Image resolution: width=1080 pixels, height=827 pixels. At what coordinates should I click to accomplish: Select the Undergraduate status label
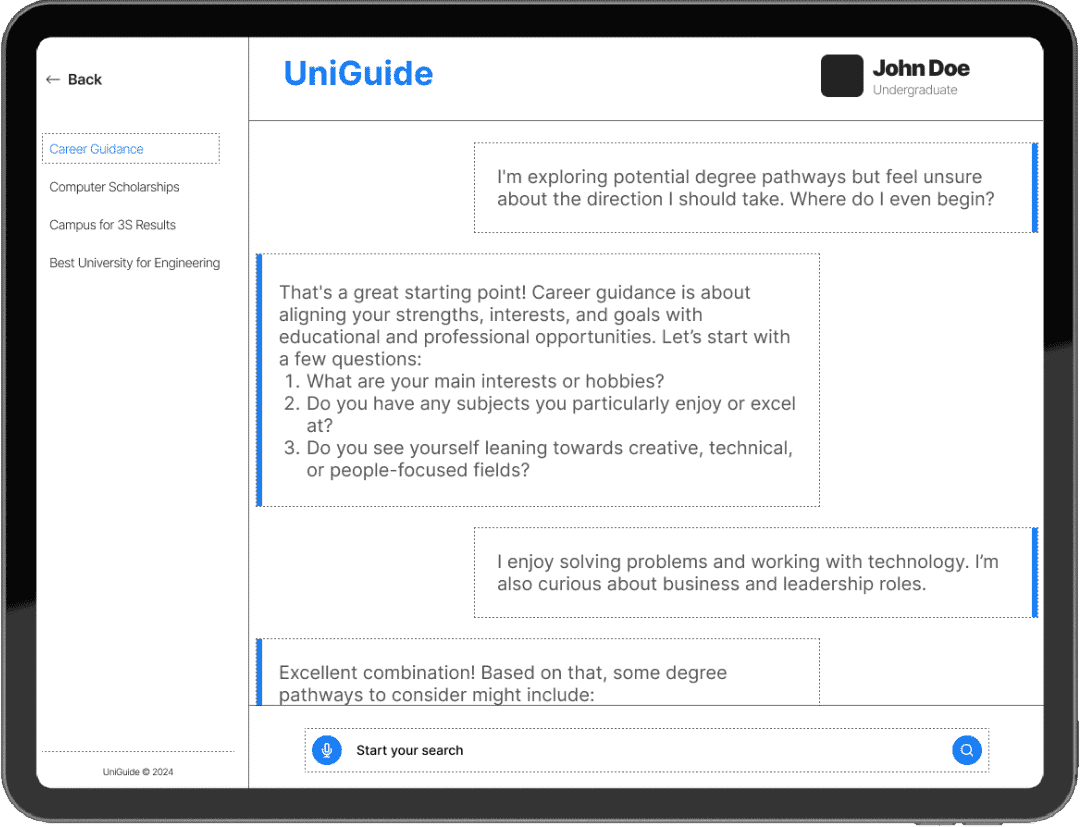pyautogui.click(x=913, y=88)
